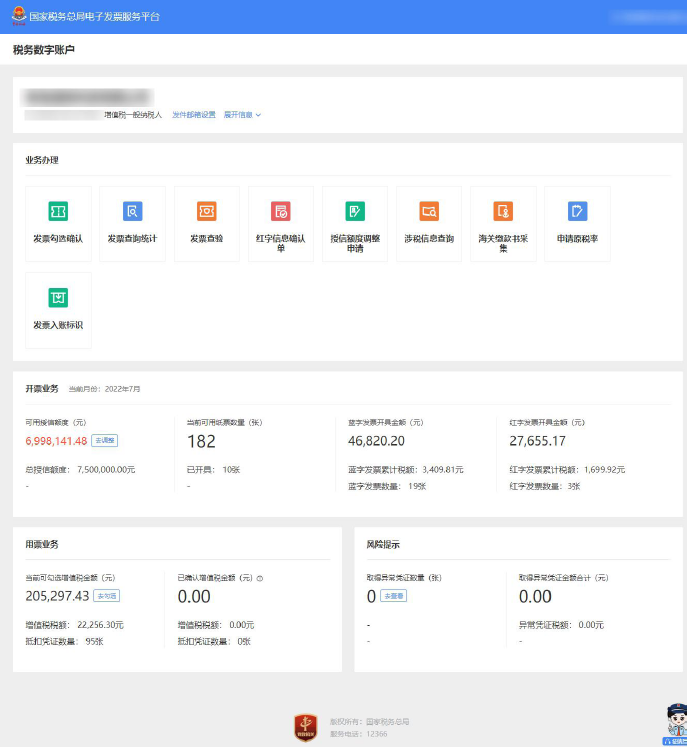Open 发票查询统计 invoice query statistics

132,223
